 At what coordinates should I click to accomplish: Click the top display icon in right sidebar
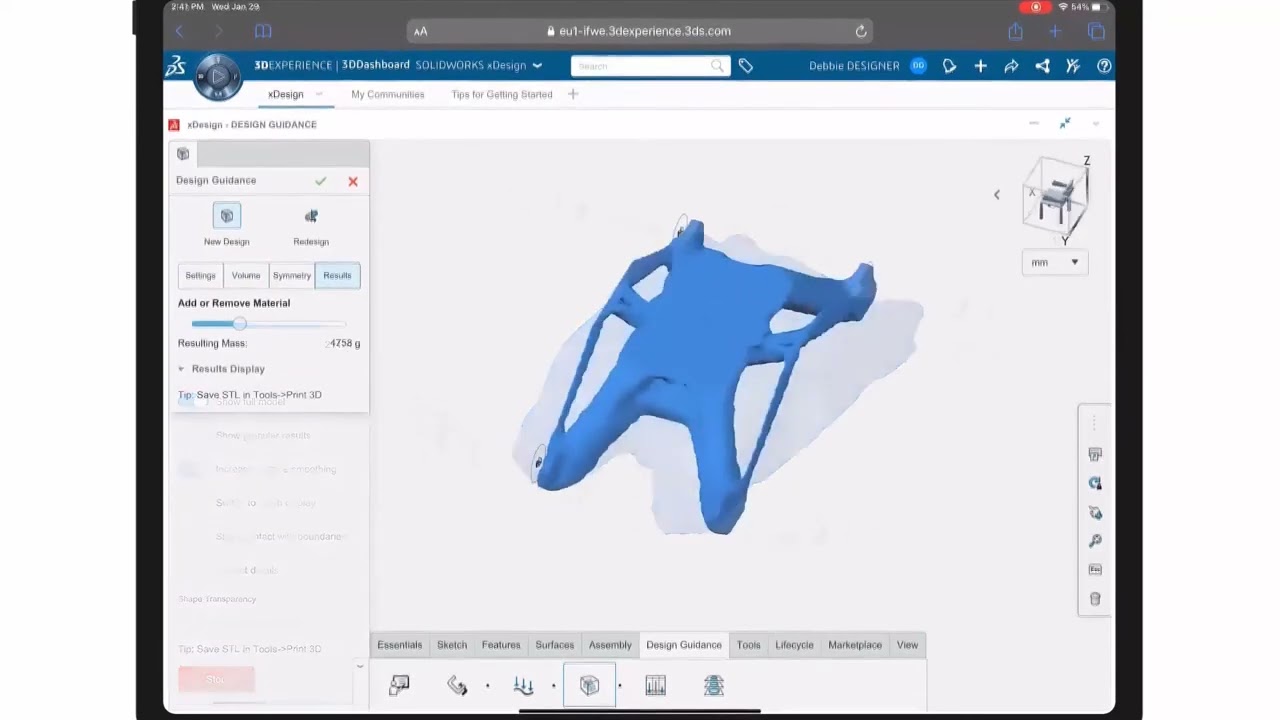point(1095,454)
